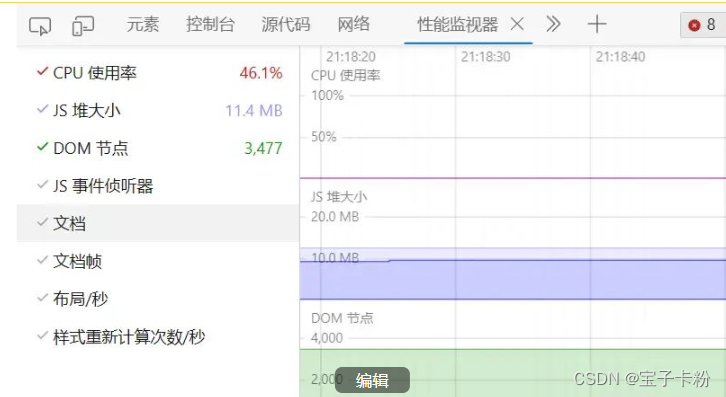
Task: Click the 20.0 MB axis label
Action: tap(335, 216)
